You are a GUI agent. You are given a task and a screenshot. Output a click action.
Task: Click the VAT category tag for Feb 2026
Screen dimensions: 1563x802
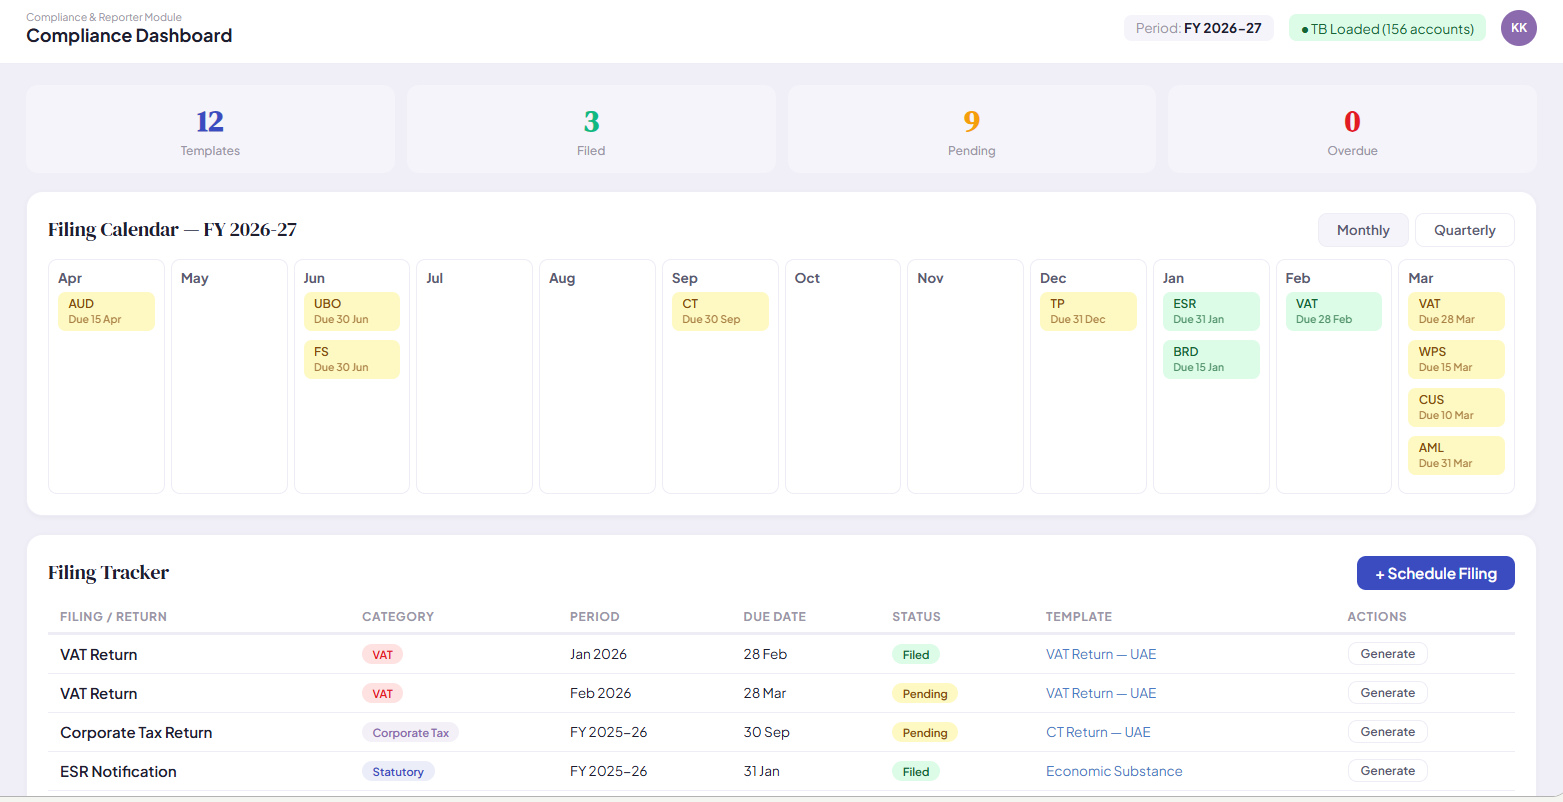(383, 694)
